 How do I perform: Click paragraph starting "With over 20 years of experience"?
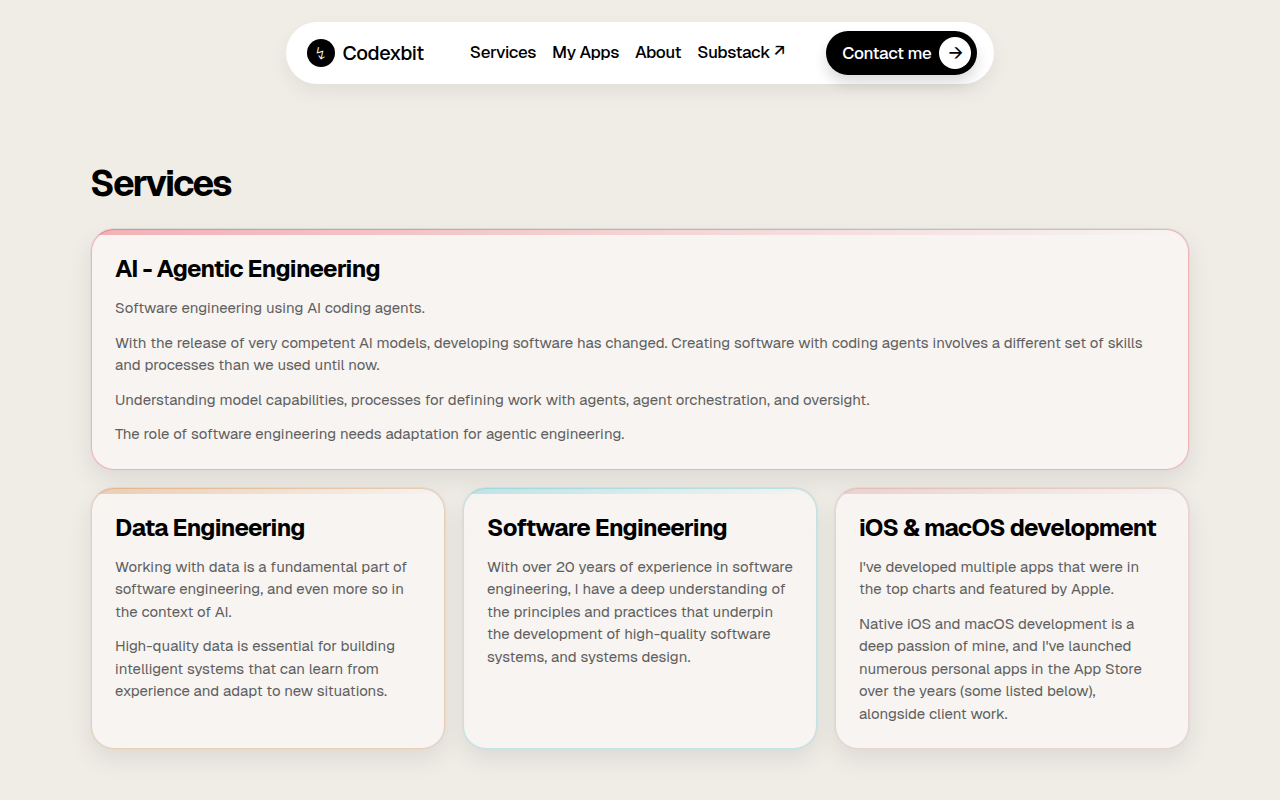pos(640,612)
